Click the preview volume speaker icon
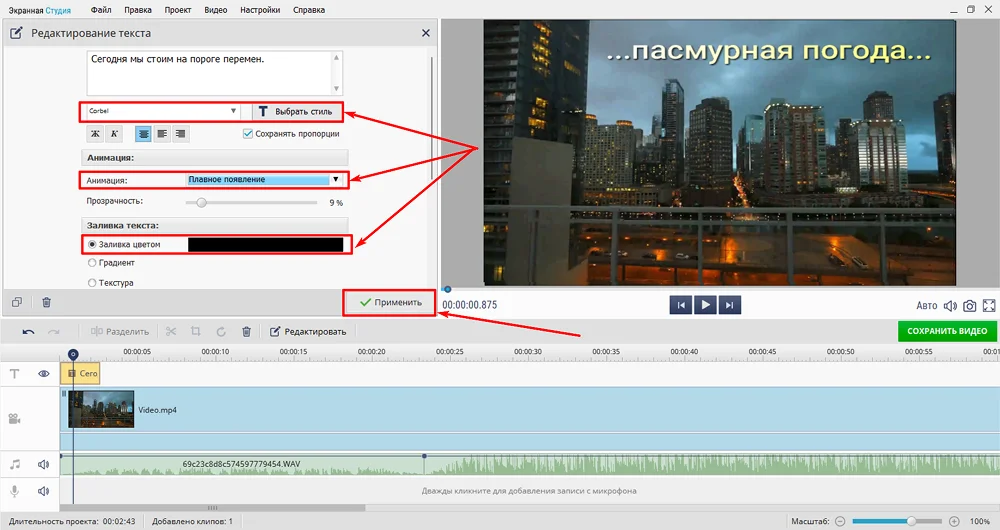This screenshot has width=1000, height=530. (950, 306)
